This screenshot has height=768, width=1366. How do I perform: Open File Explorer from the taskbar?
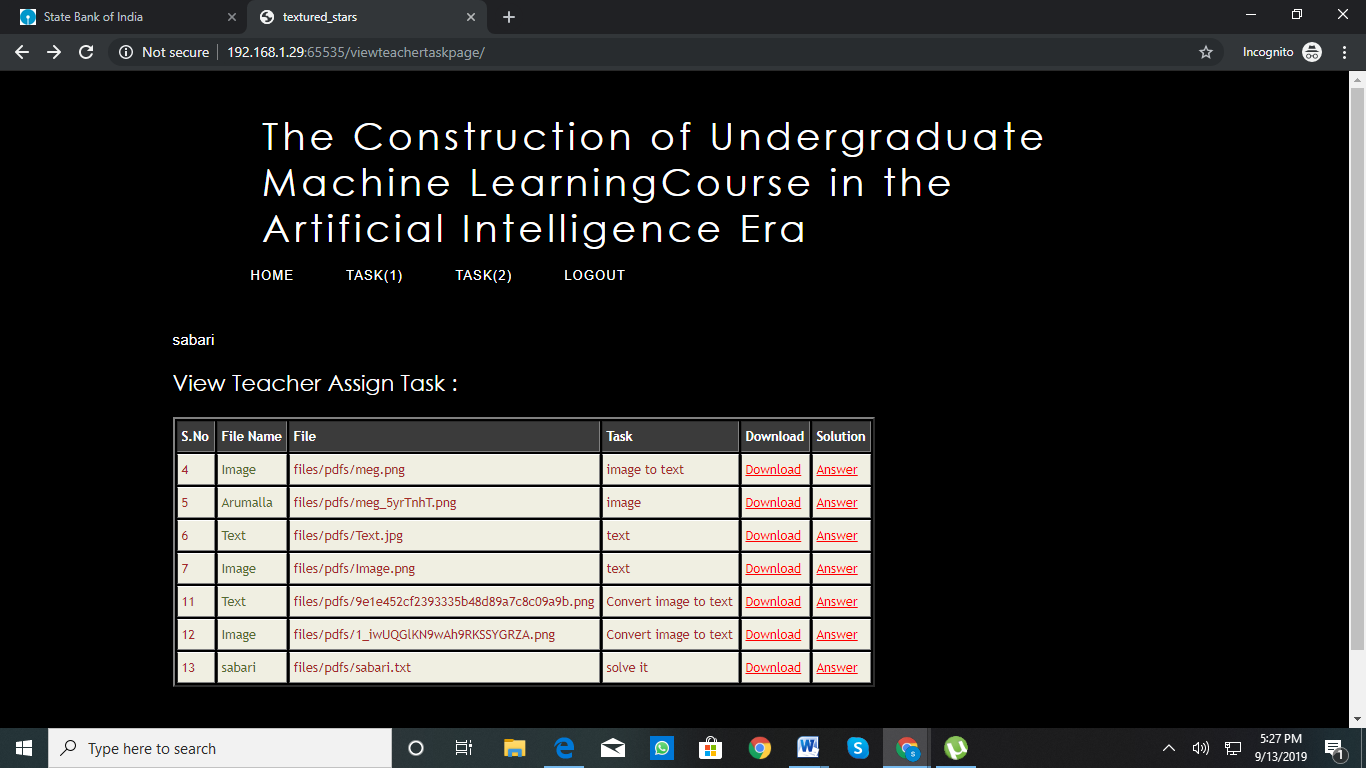pos(514,748)
